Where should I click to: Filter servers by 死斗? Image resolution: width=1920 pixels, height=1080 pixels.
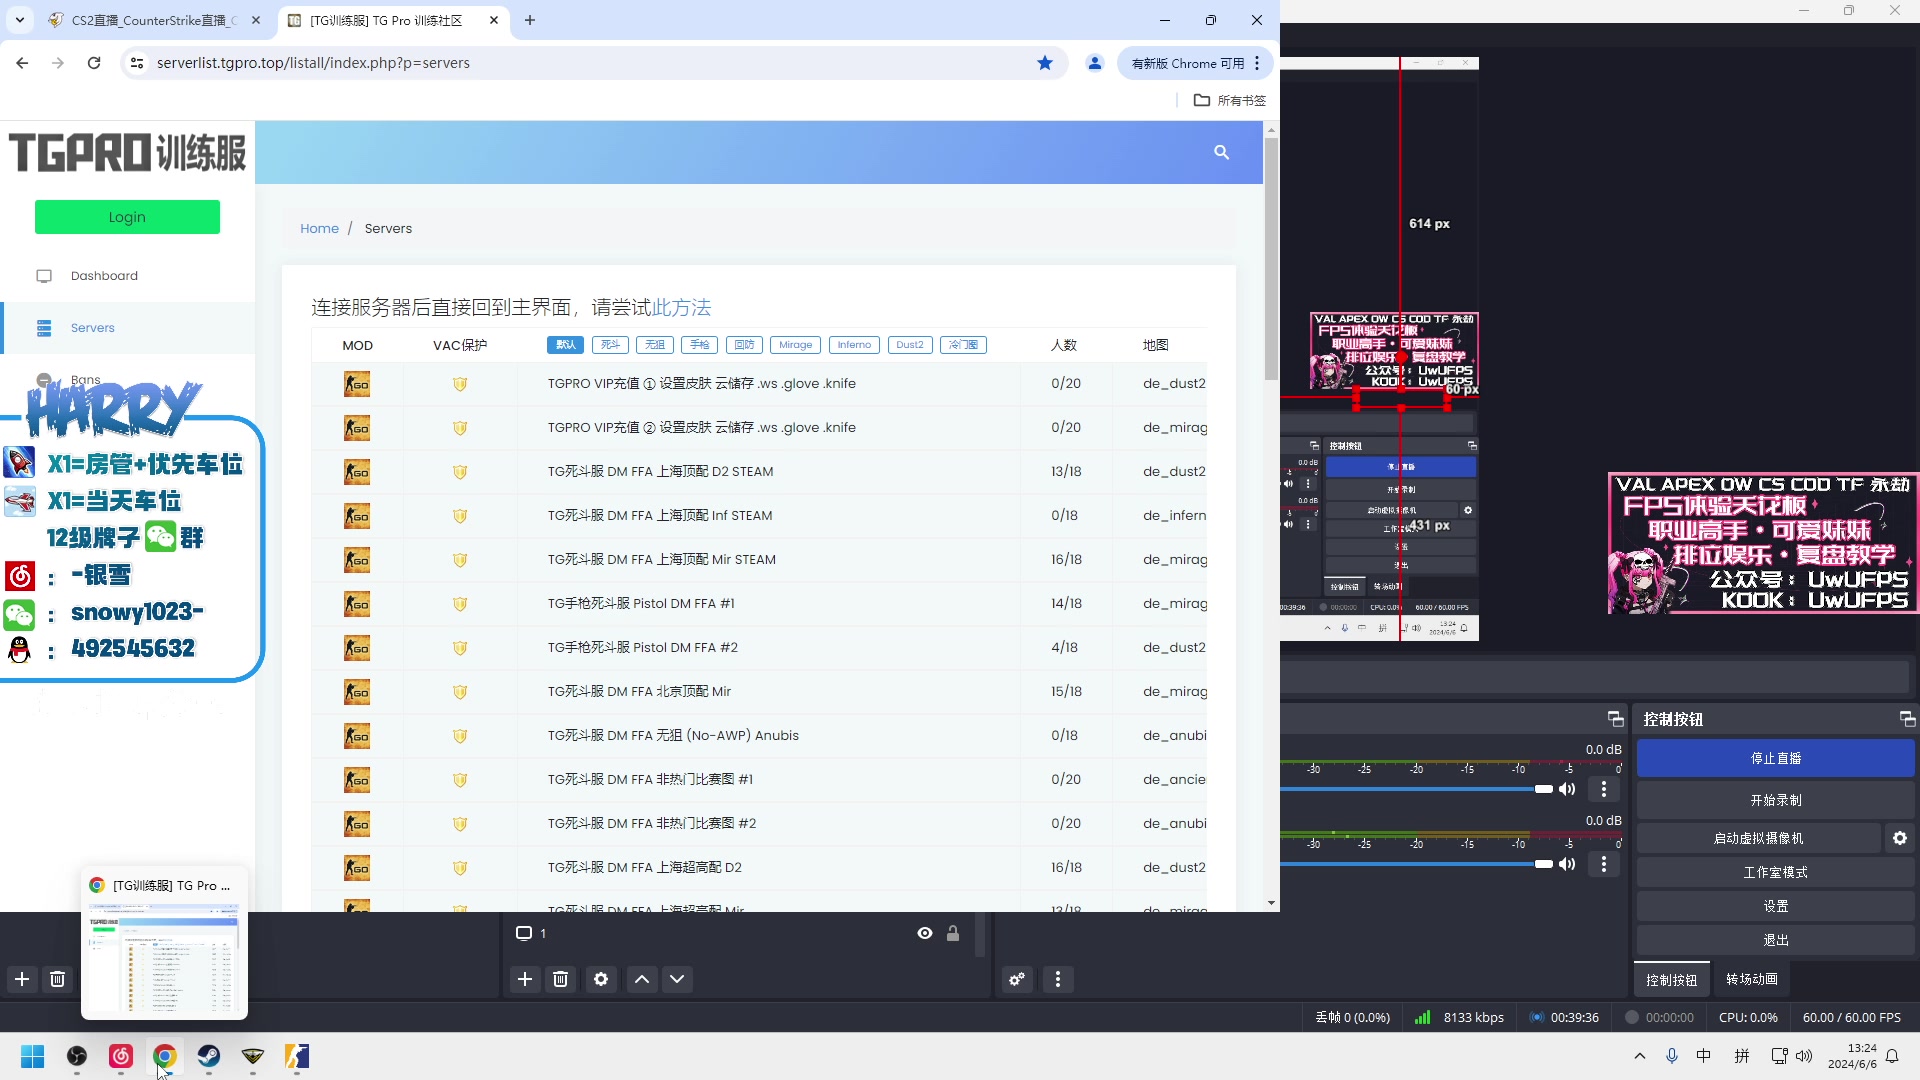pos(610,345)
